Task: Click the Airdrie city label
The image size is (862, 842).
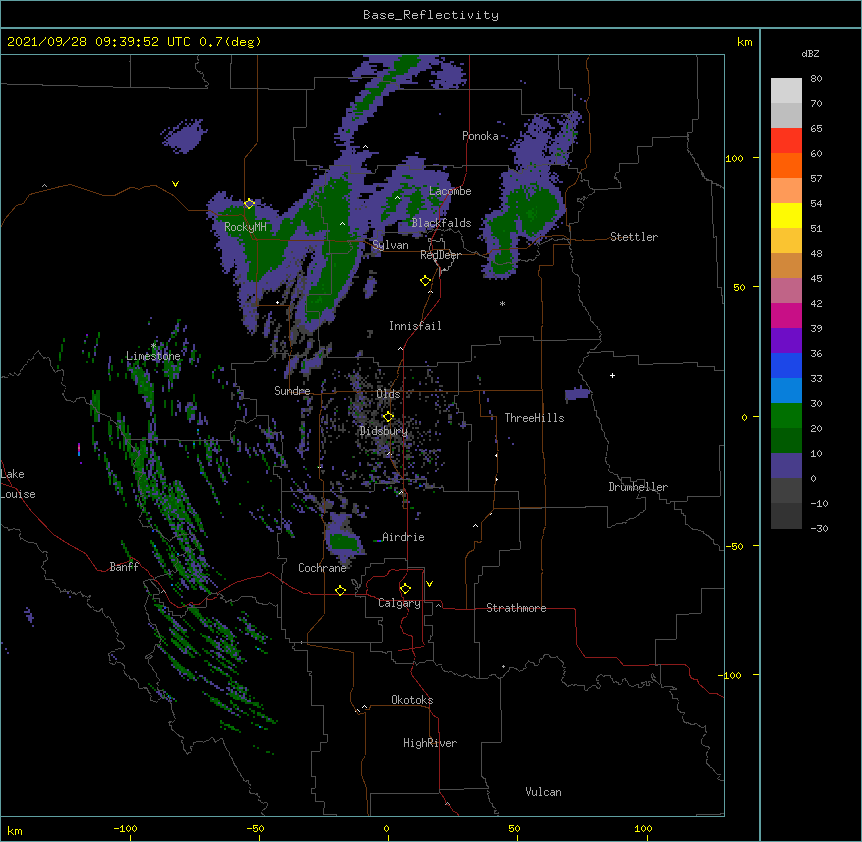Action: coord(403,537)
